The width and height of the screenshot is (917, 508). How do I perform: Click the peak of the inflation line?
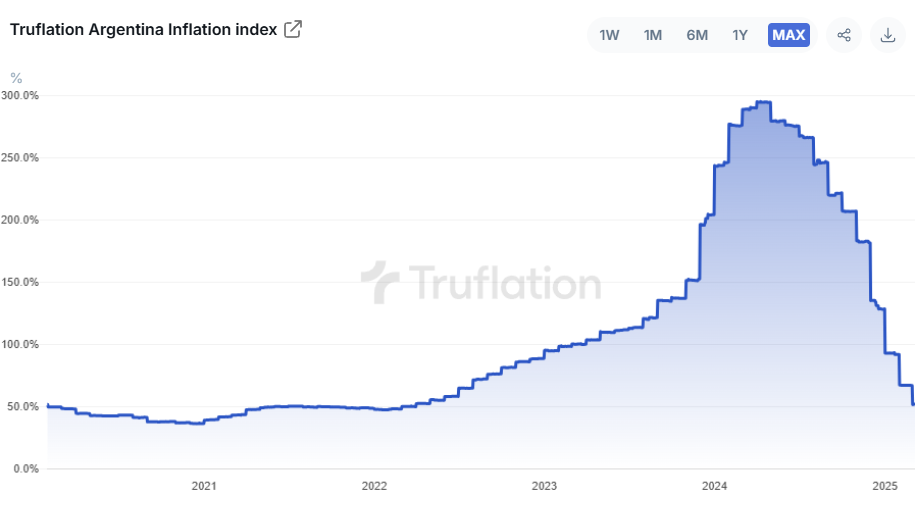coord(763,102)
